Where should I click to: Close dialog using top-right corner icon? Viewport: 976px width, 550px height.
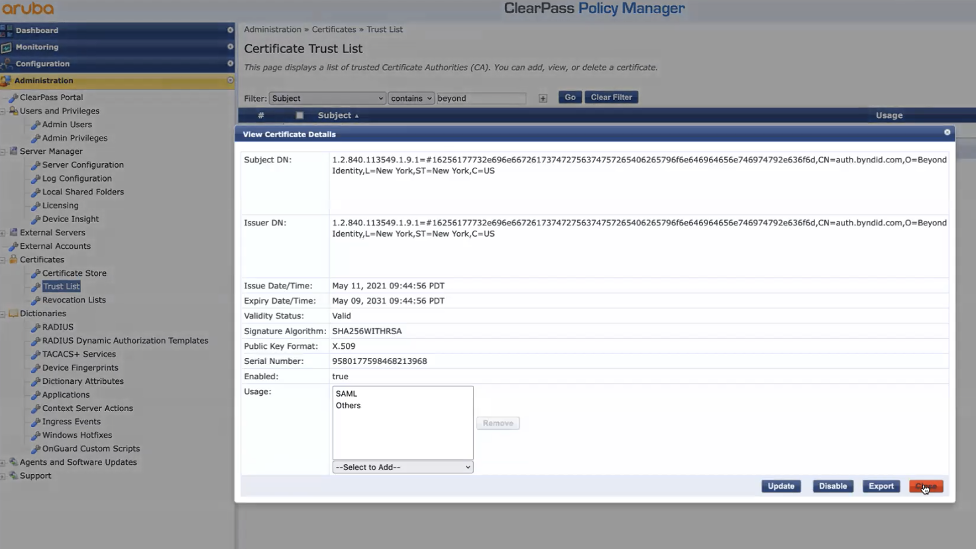[947, 132]
